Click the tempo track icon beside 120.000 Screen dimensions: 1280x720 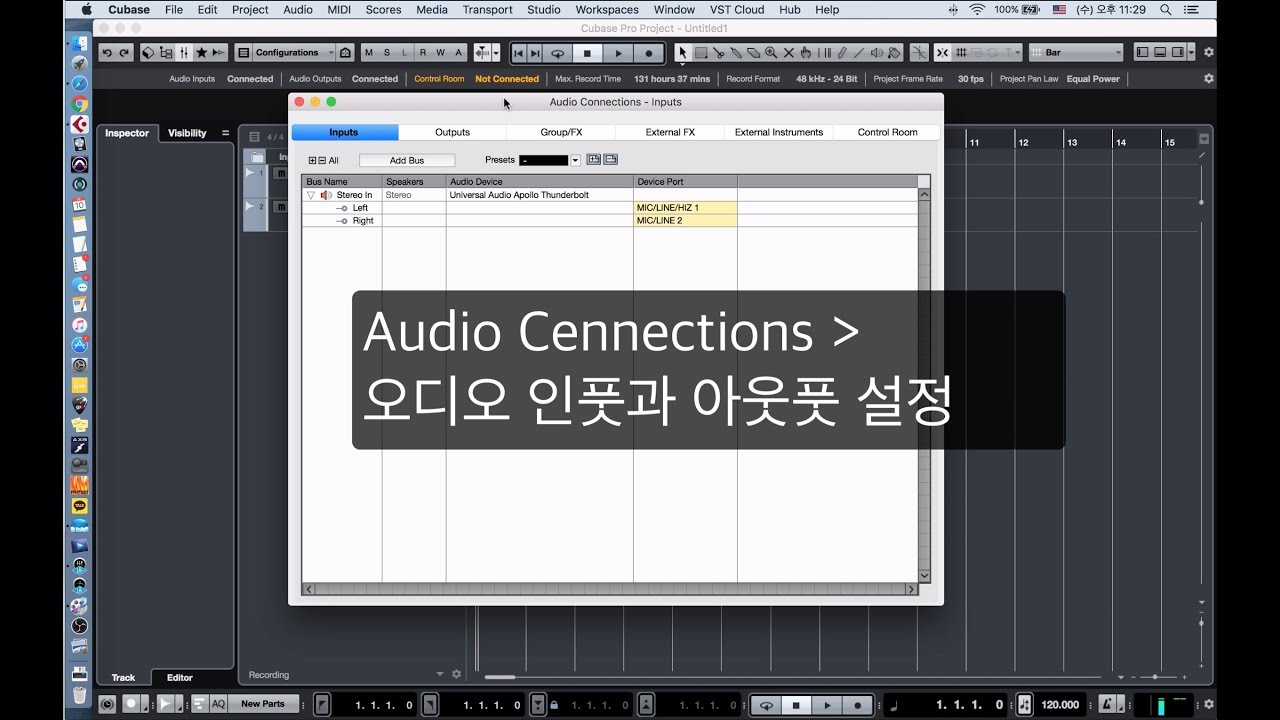[x=1024, y=704]
